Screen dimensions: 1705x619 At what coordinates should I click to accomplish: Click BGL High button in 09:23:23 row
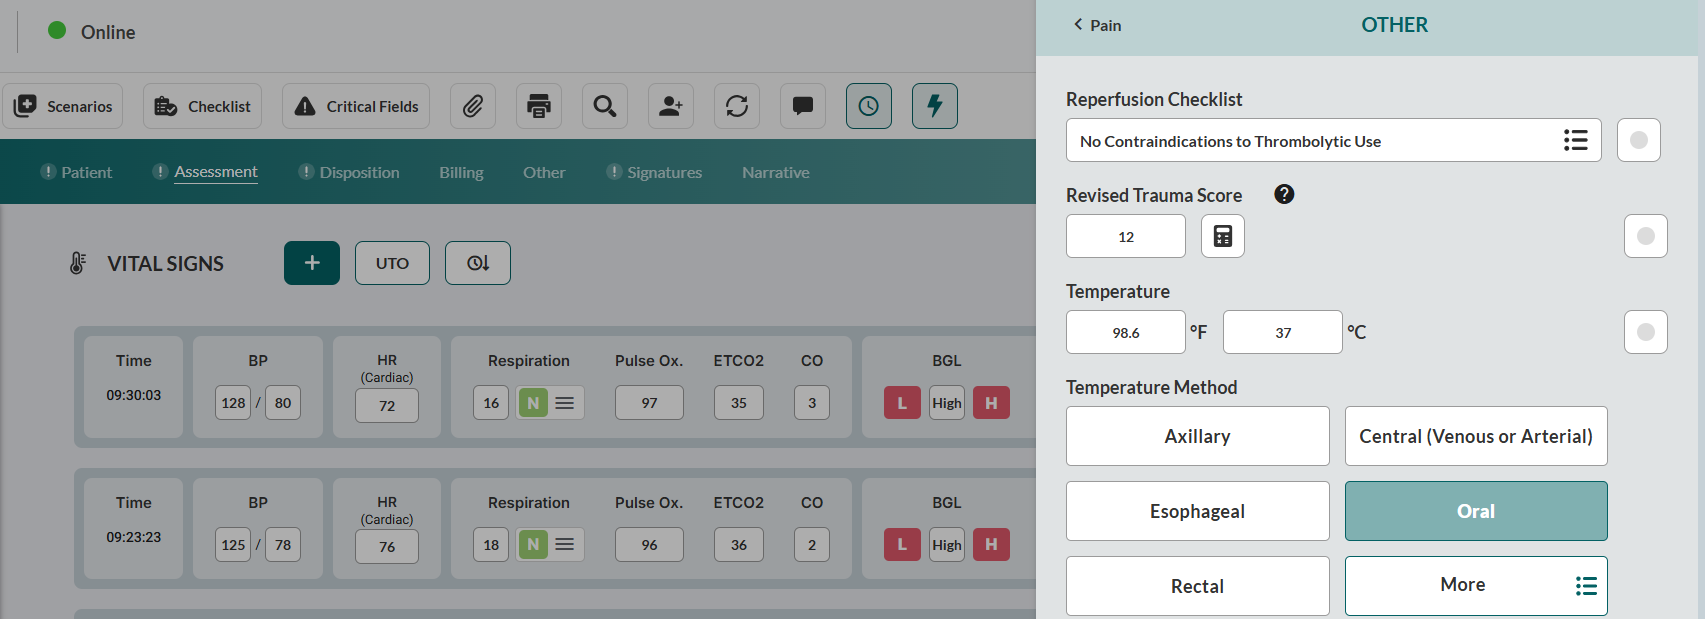[x=947, y=545]
